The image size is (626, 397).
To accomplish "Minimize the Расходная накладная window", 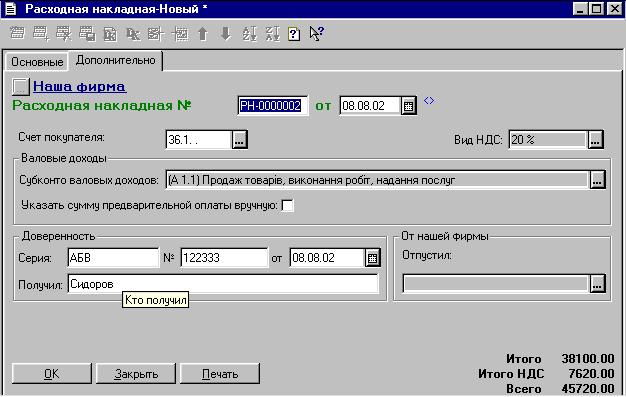I will pos(580,9).
